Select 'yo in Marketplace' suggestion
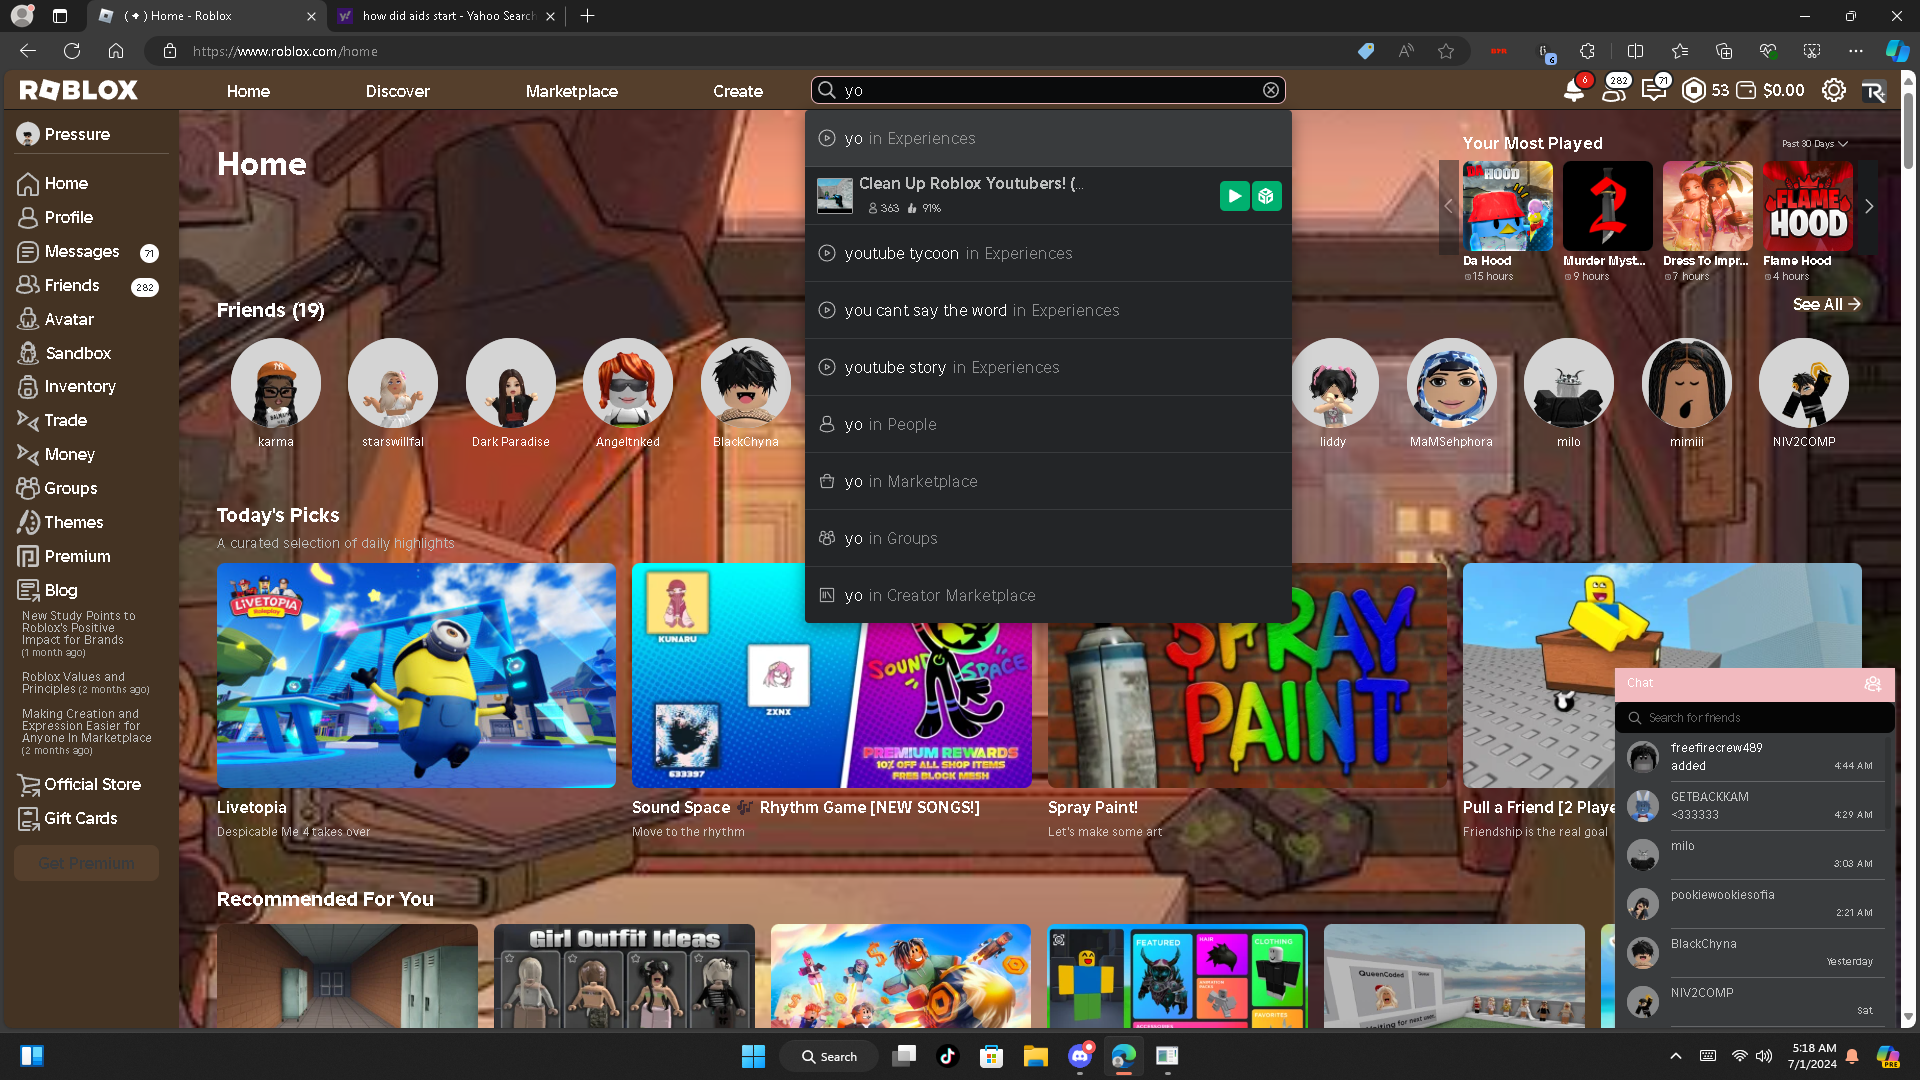The image size is (1920, 1080). tap(1048, 481)
